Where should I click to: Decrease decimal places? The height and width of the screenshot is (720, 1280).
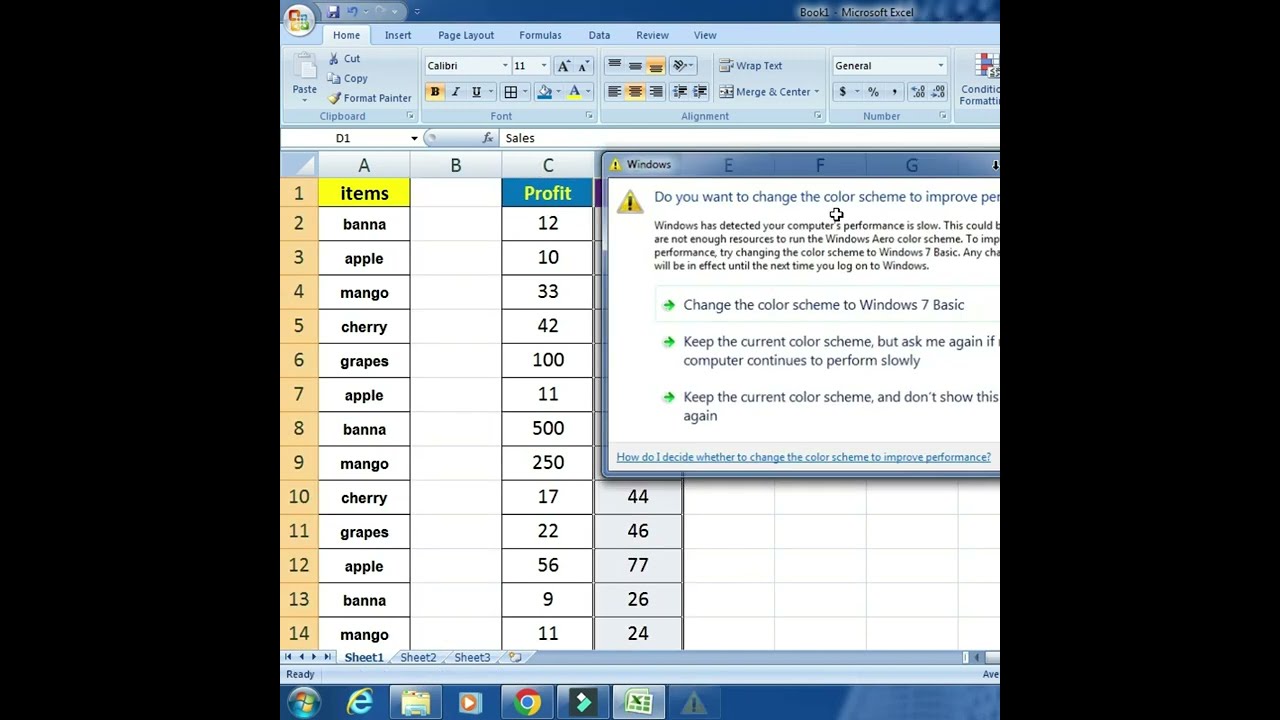coord(938,92)
